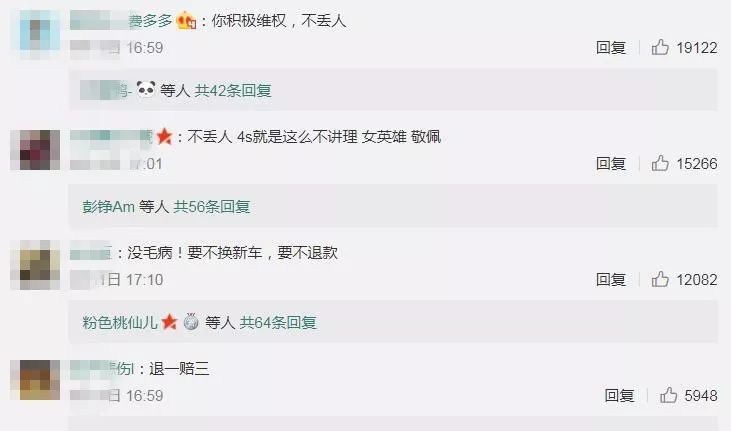Reply to the 退一赔三 comment
Screen dimensions: 731x431
(619, 396)
